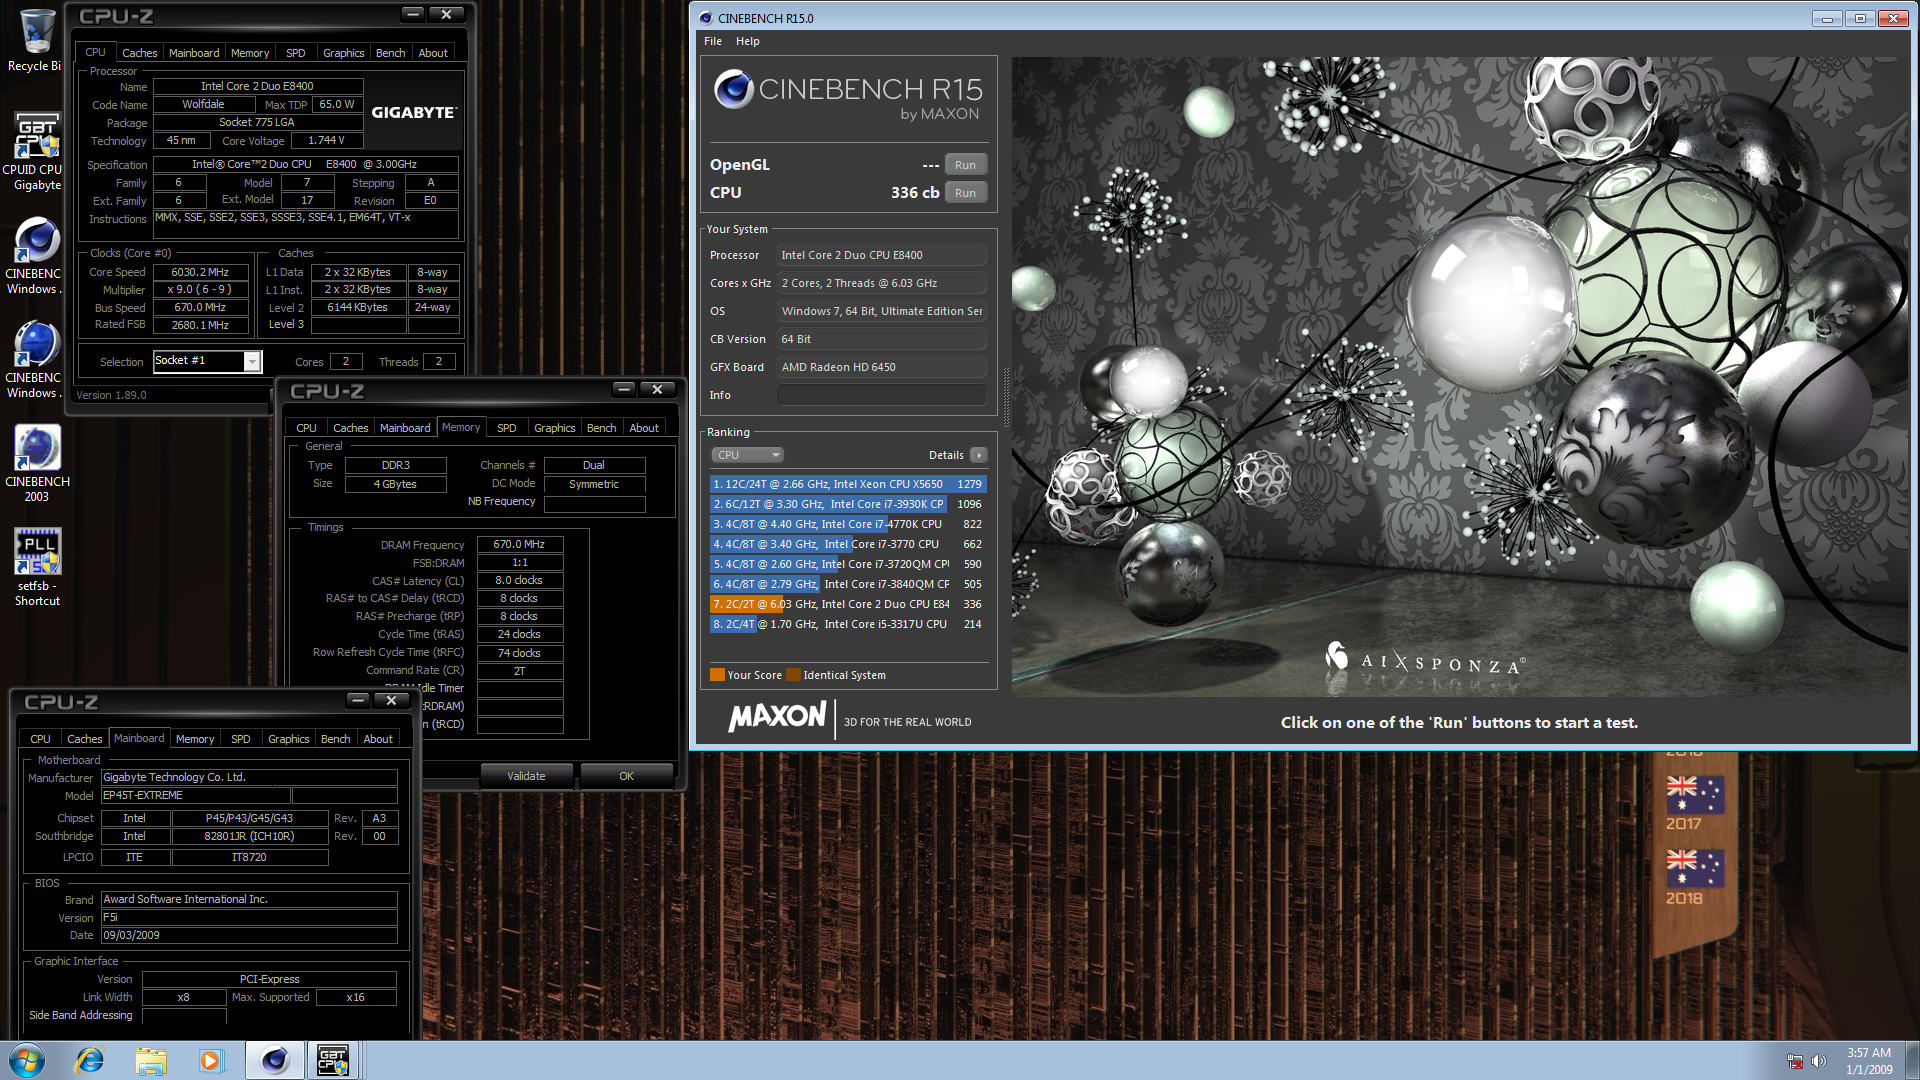
Task: Run the CPU benchmark
Action: coord(965,193)
